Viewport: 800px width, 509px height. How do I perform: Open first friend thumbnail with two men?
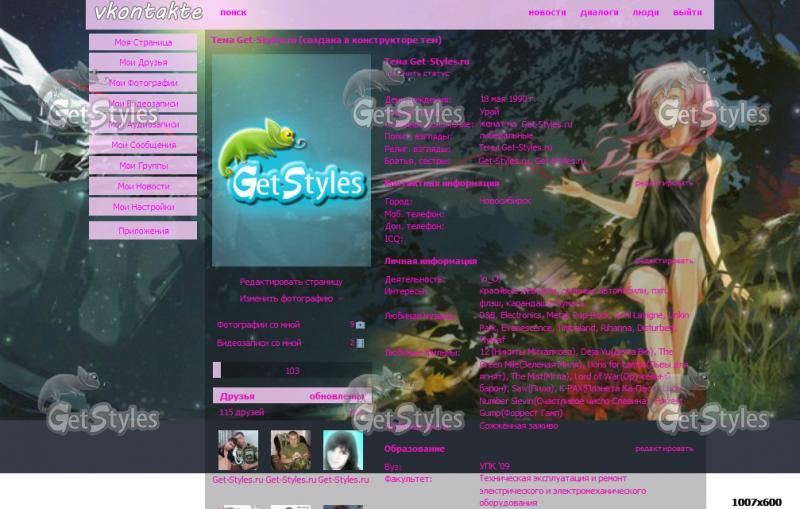click(x=238, y=450)
